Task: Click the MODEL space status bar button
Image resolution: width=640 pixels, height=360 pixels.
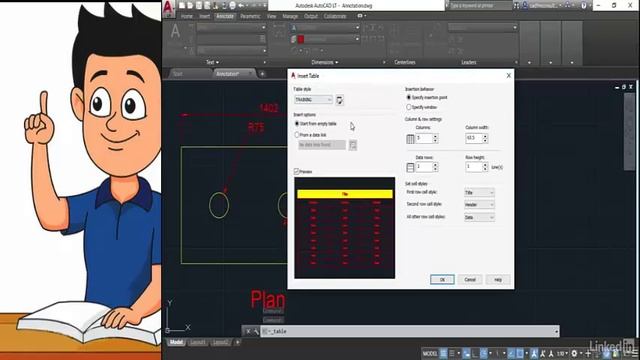Action: [x=430, y=353]
